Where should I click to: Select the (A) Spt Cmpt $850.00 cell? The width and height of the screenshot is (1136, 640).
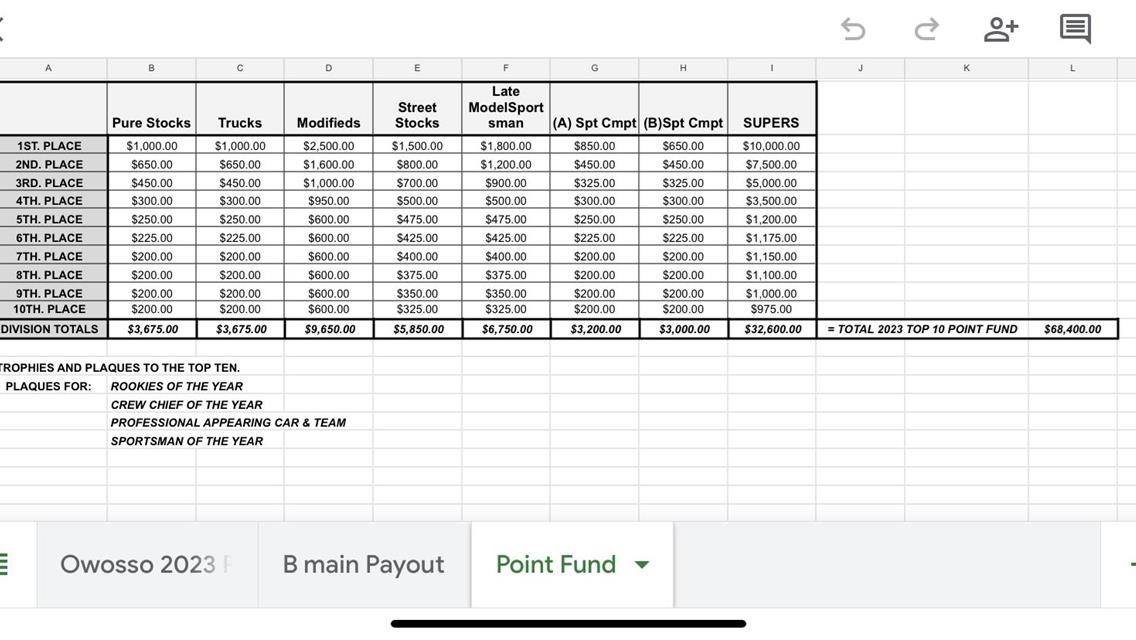point(594,146)
